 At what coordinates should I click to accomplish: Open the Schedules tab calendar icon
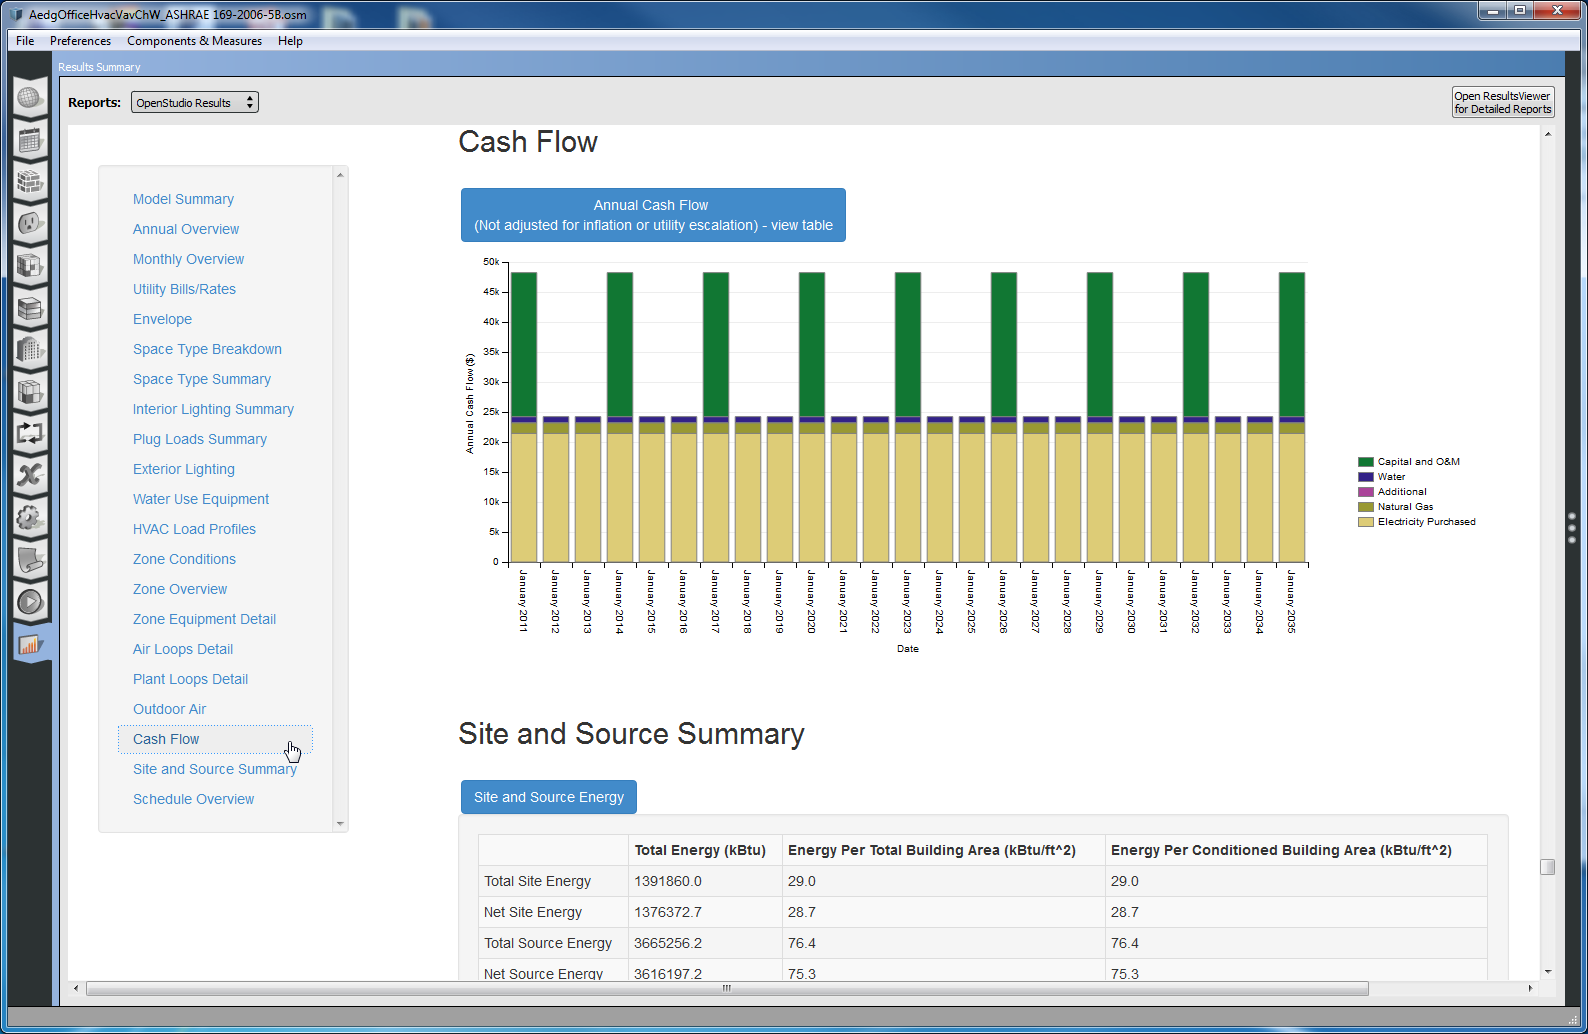point(30,140)
